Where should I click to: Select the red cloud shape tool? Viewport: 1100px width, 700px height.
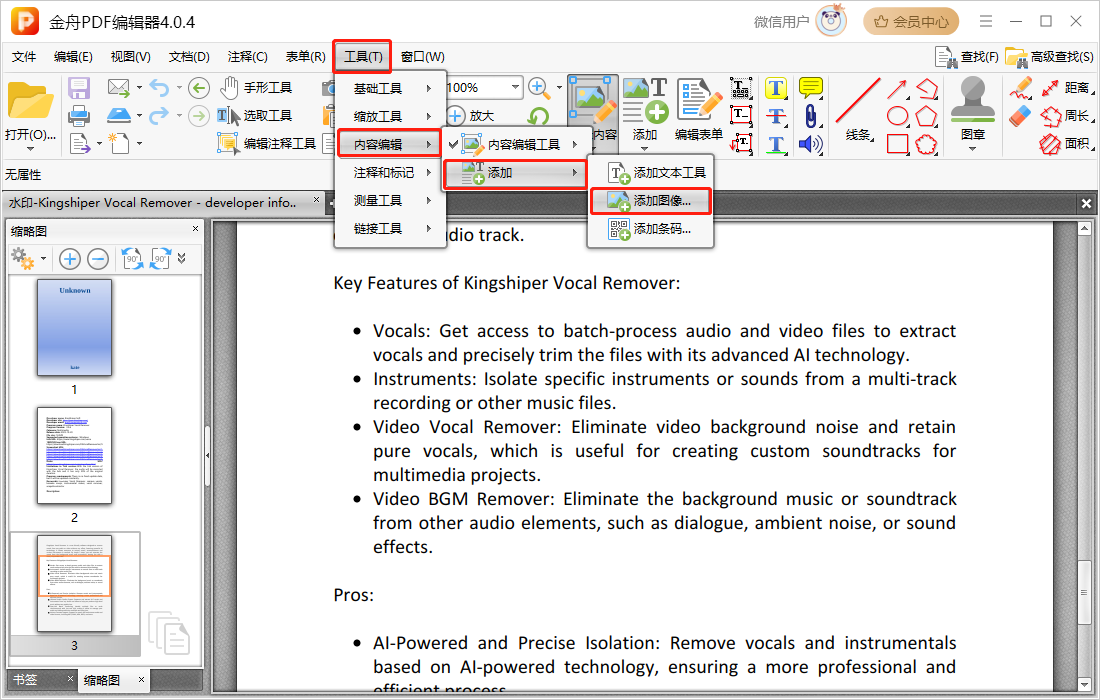click(926, 144)
